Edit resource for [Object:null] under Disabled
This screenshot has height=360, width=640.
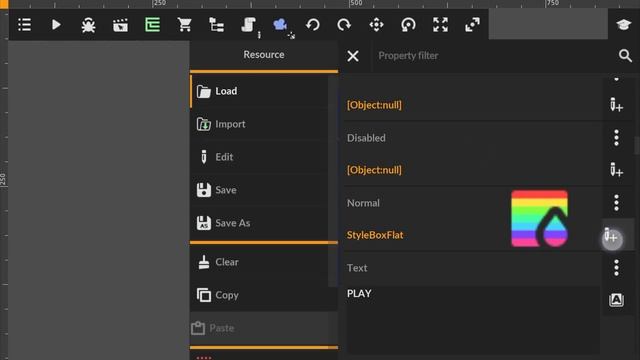point(616,170)
